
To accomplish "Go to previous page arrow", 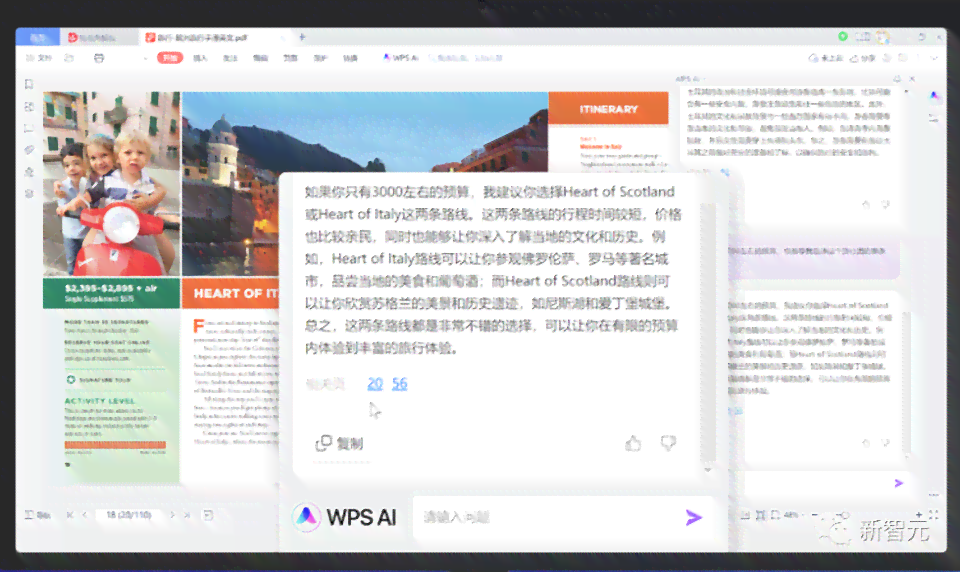I will 84,515.
